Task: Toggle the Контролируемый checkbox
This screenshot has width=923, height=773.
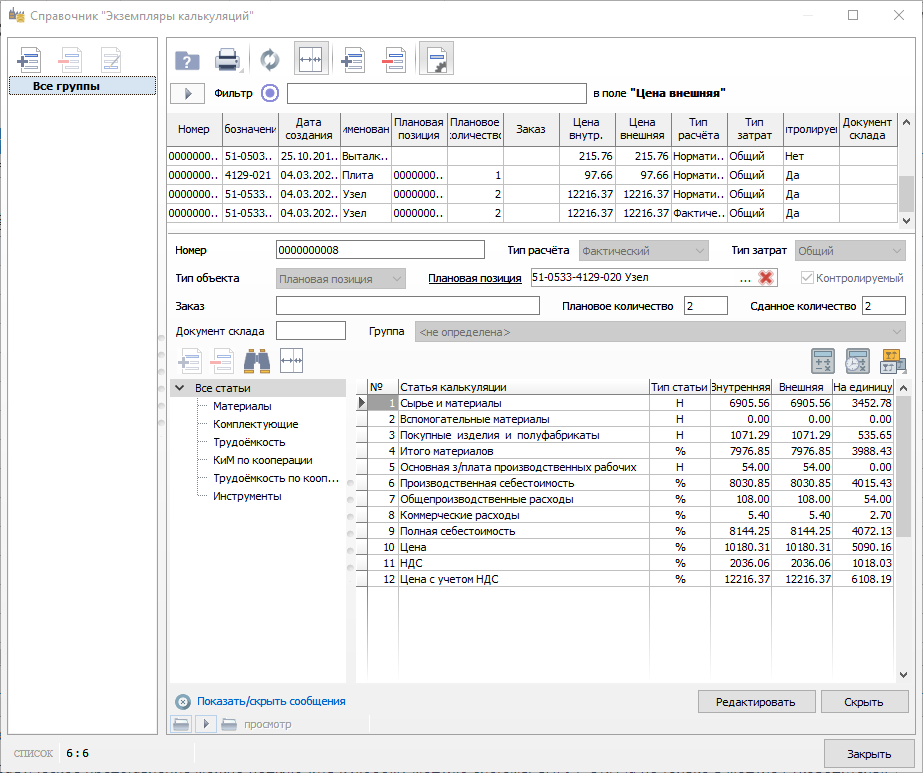Action: [807, 278]
